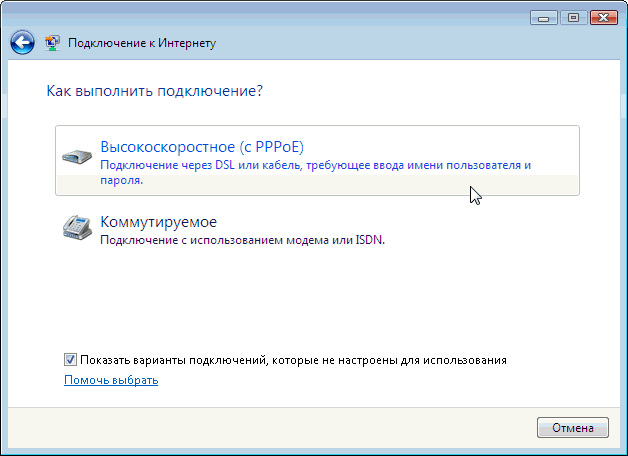Go back with the blue arrow button
Screen dimensions: 628x456
point(22,42)
